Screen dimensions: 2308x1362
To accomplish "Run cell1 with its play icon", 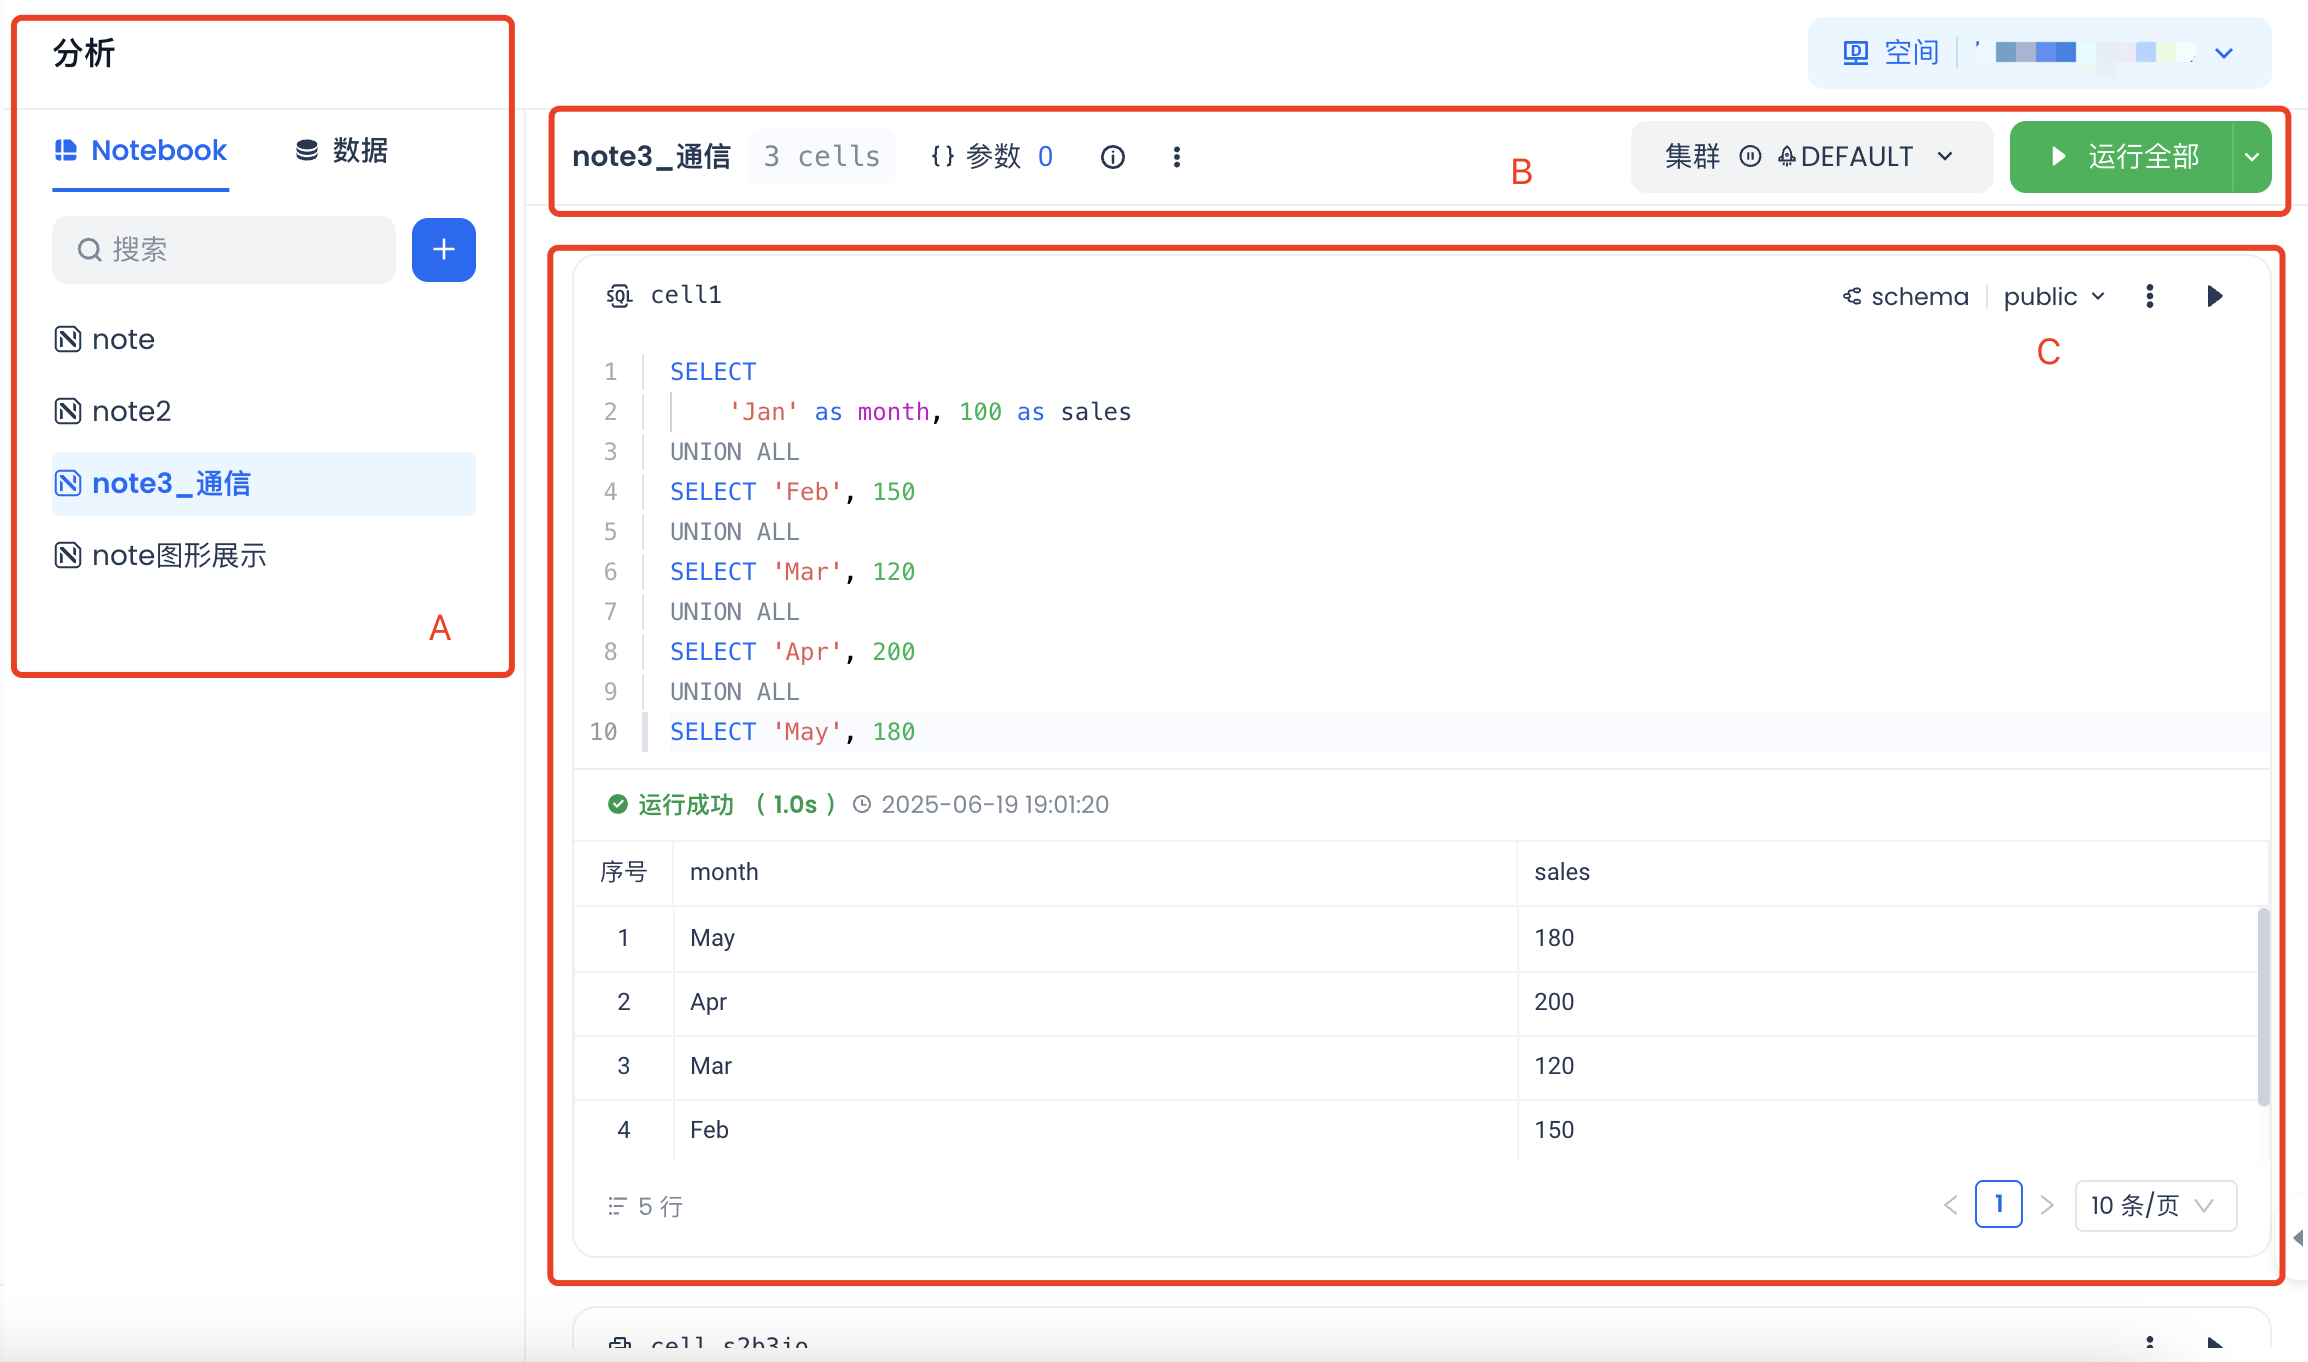I will click(2214, 296).
